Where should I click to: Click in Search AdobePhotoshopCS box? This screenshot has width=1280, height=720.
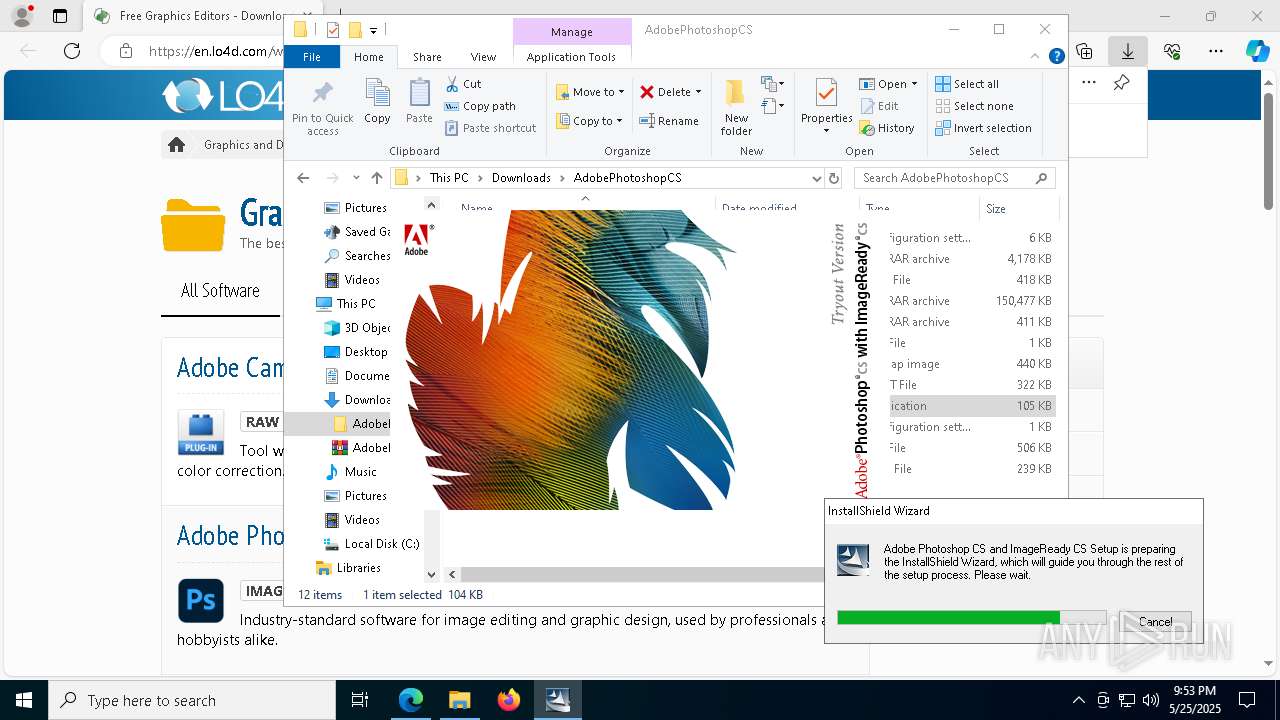point(955,178)
